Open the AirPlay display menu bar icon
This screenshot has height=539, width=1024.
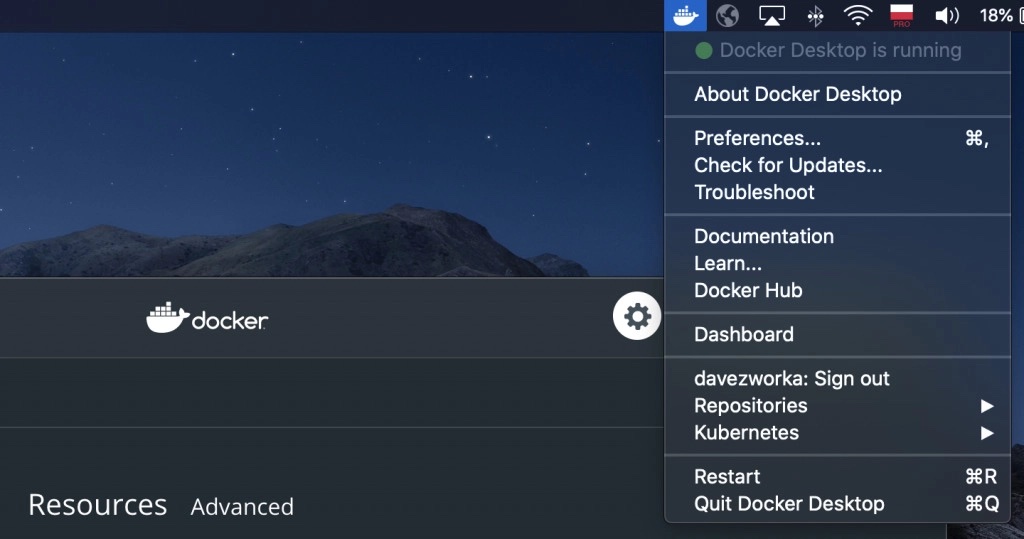[x=771, y=16]
